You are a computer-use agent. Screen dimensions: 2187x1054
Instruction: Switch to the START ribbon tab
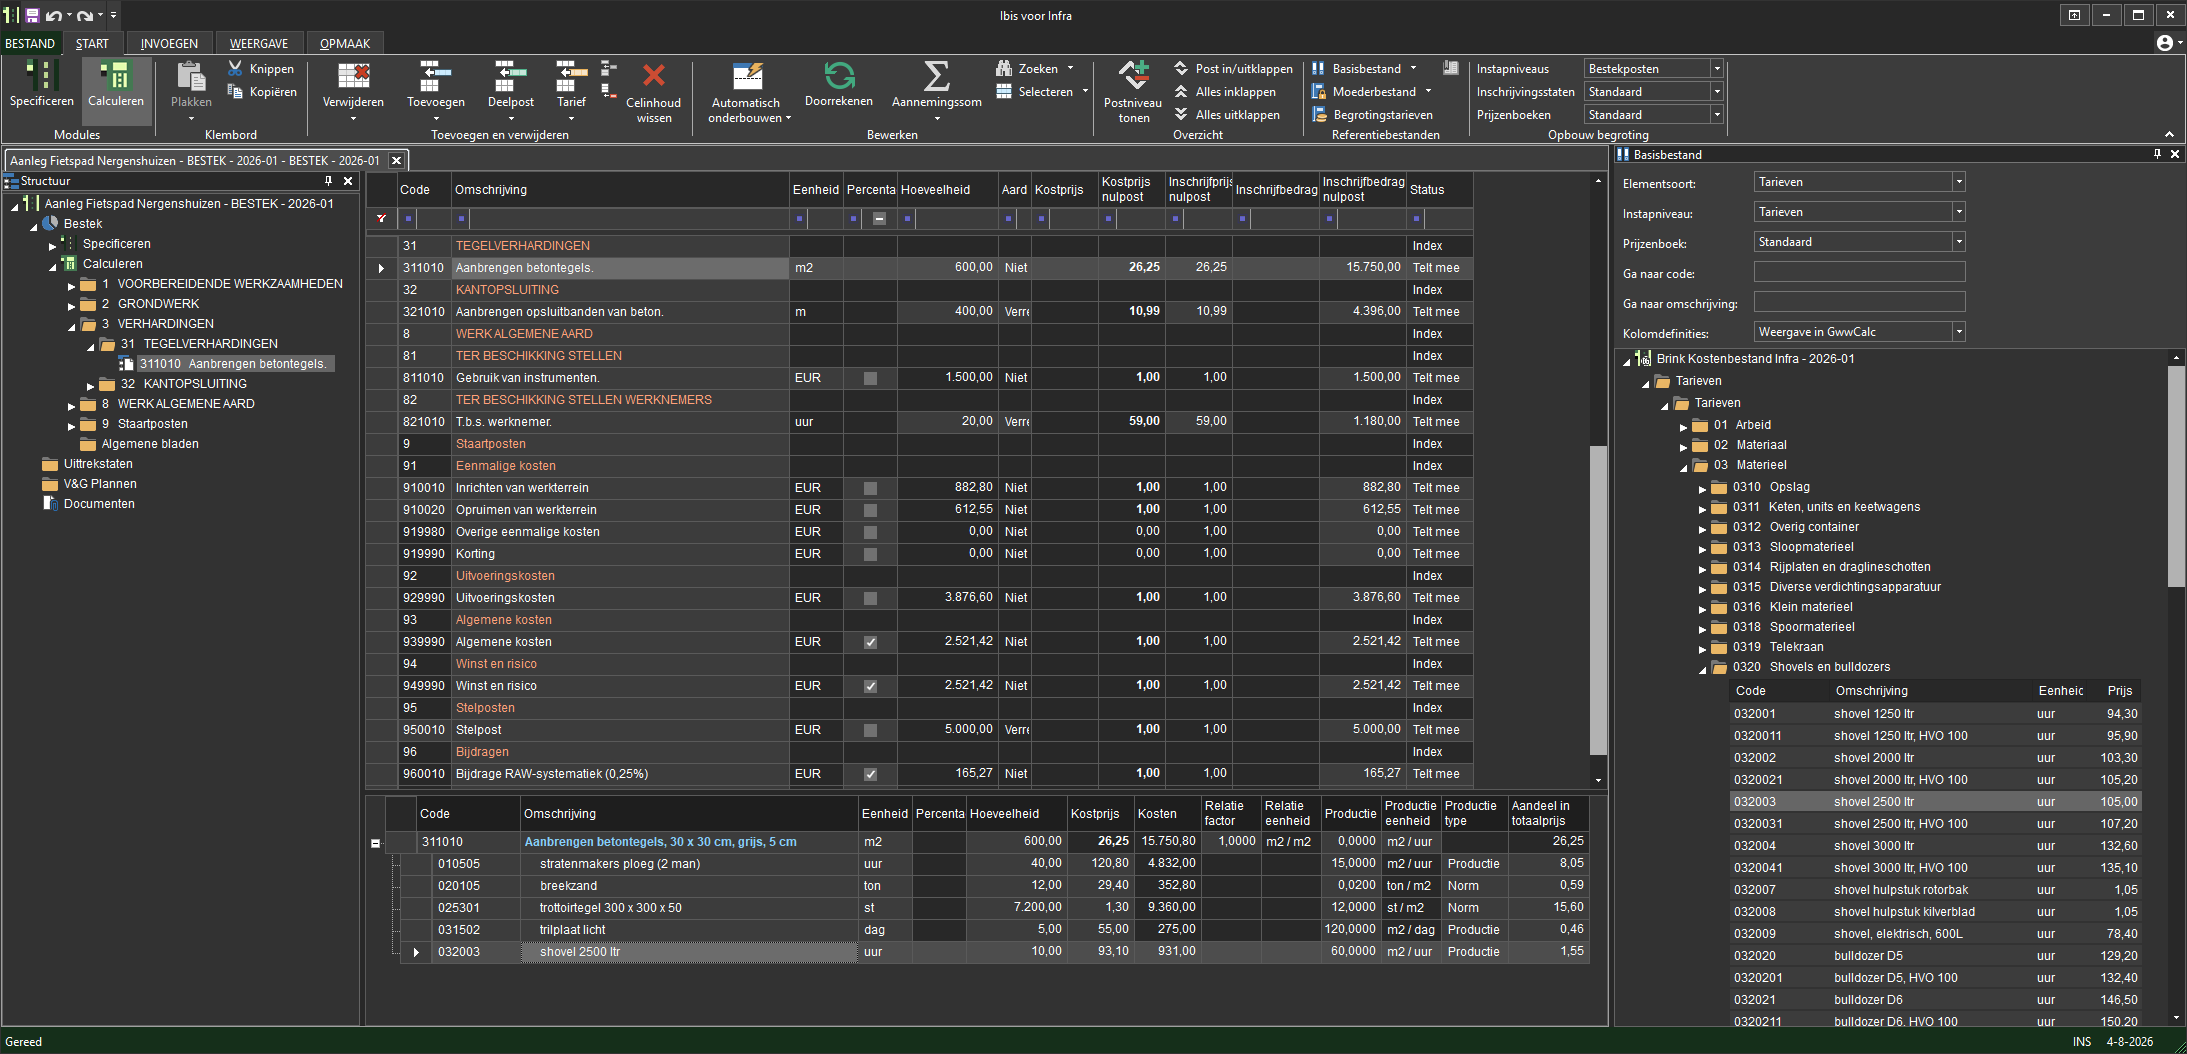click(x=92, y=43)
